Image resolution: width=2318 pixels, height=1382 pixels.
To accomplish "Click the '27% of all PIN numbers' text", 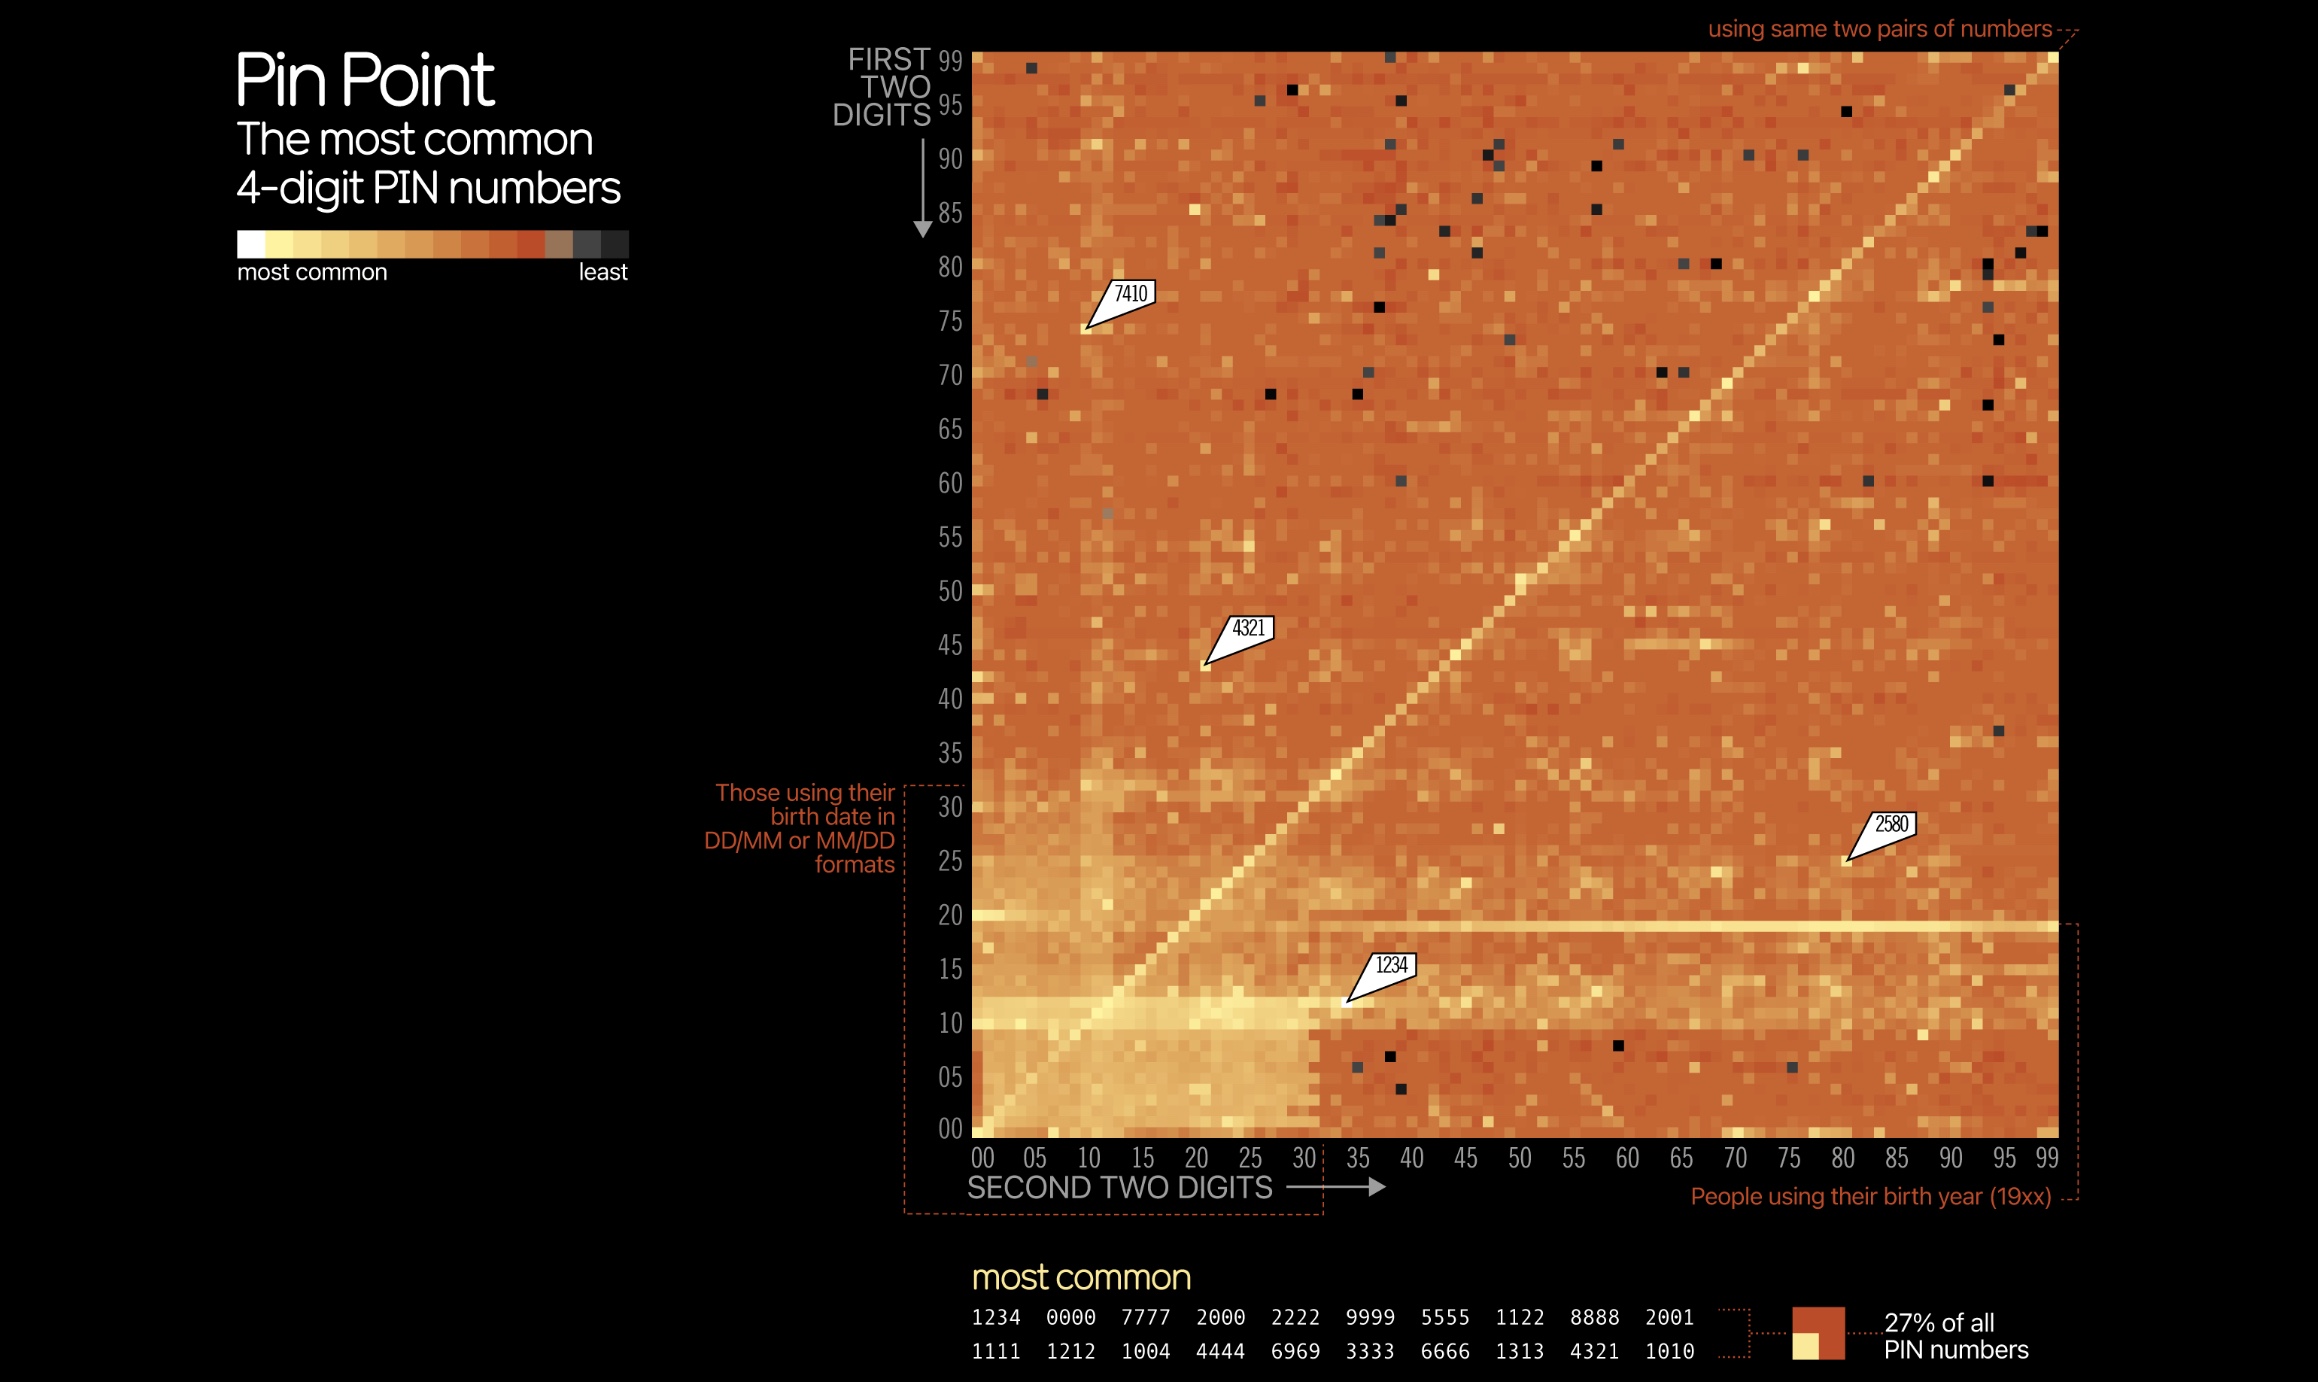I will pos(1955,1336).
